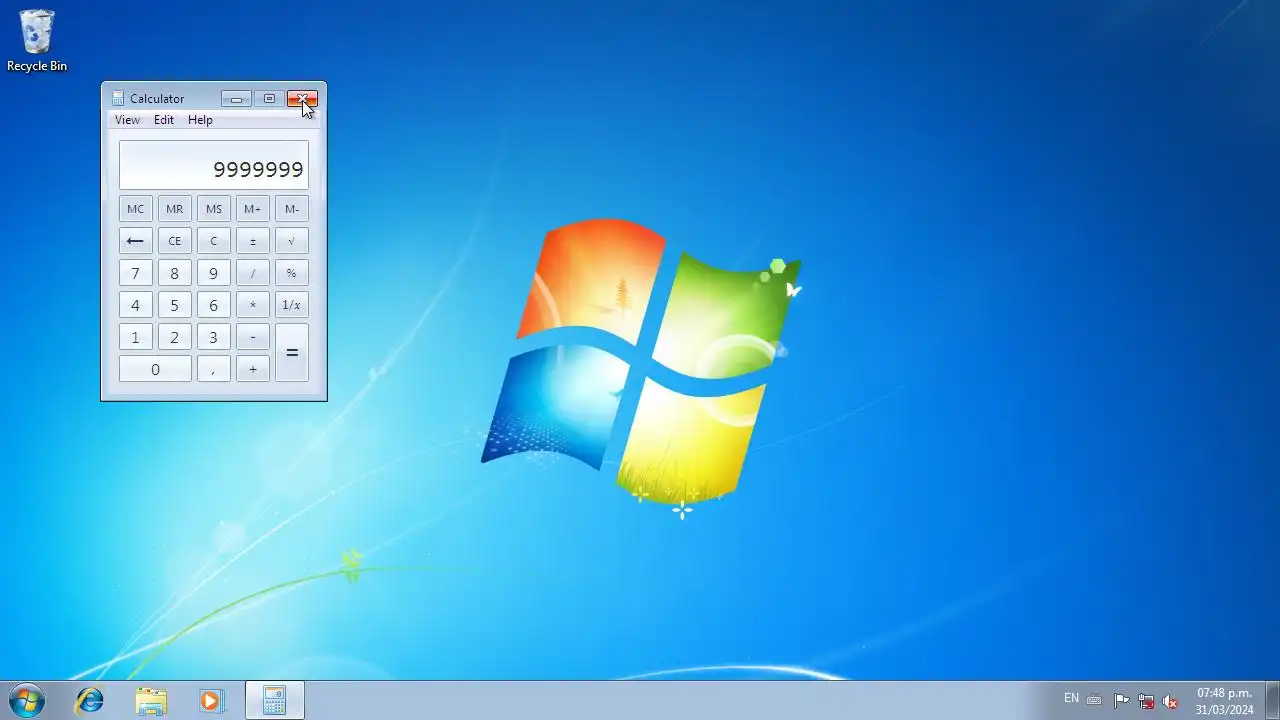Click digit 3 on Calculator

tap(213, 337)
